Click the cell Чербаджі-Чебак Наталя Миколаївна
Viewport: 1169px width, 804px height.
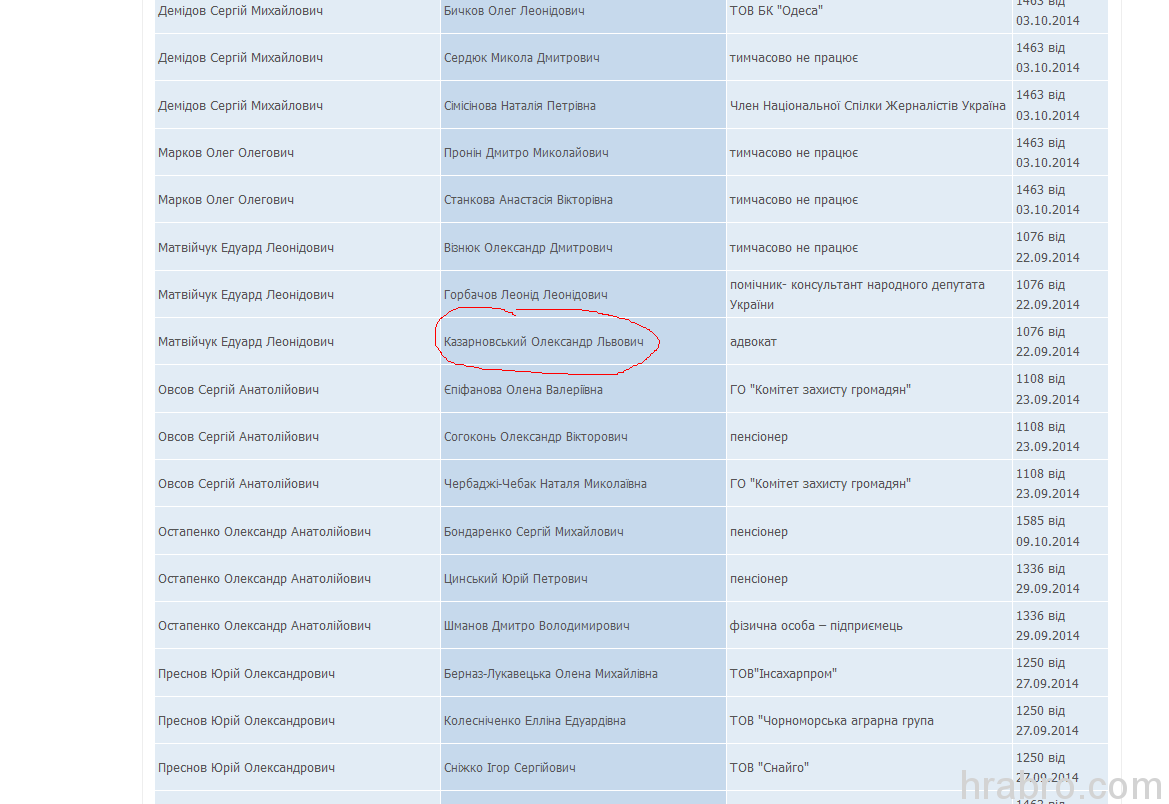(545, 484)
